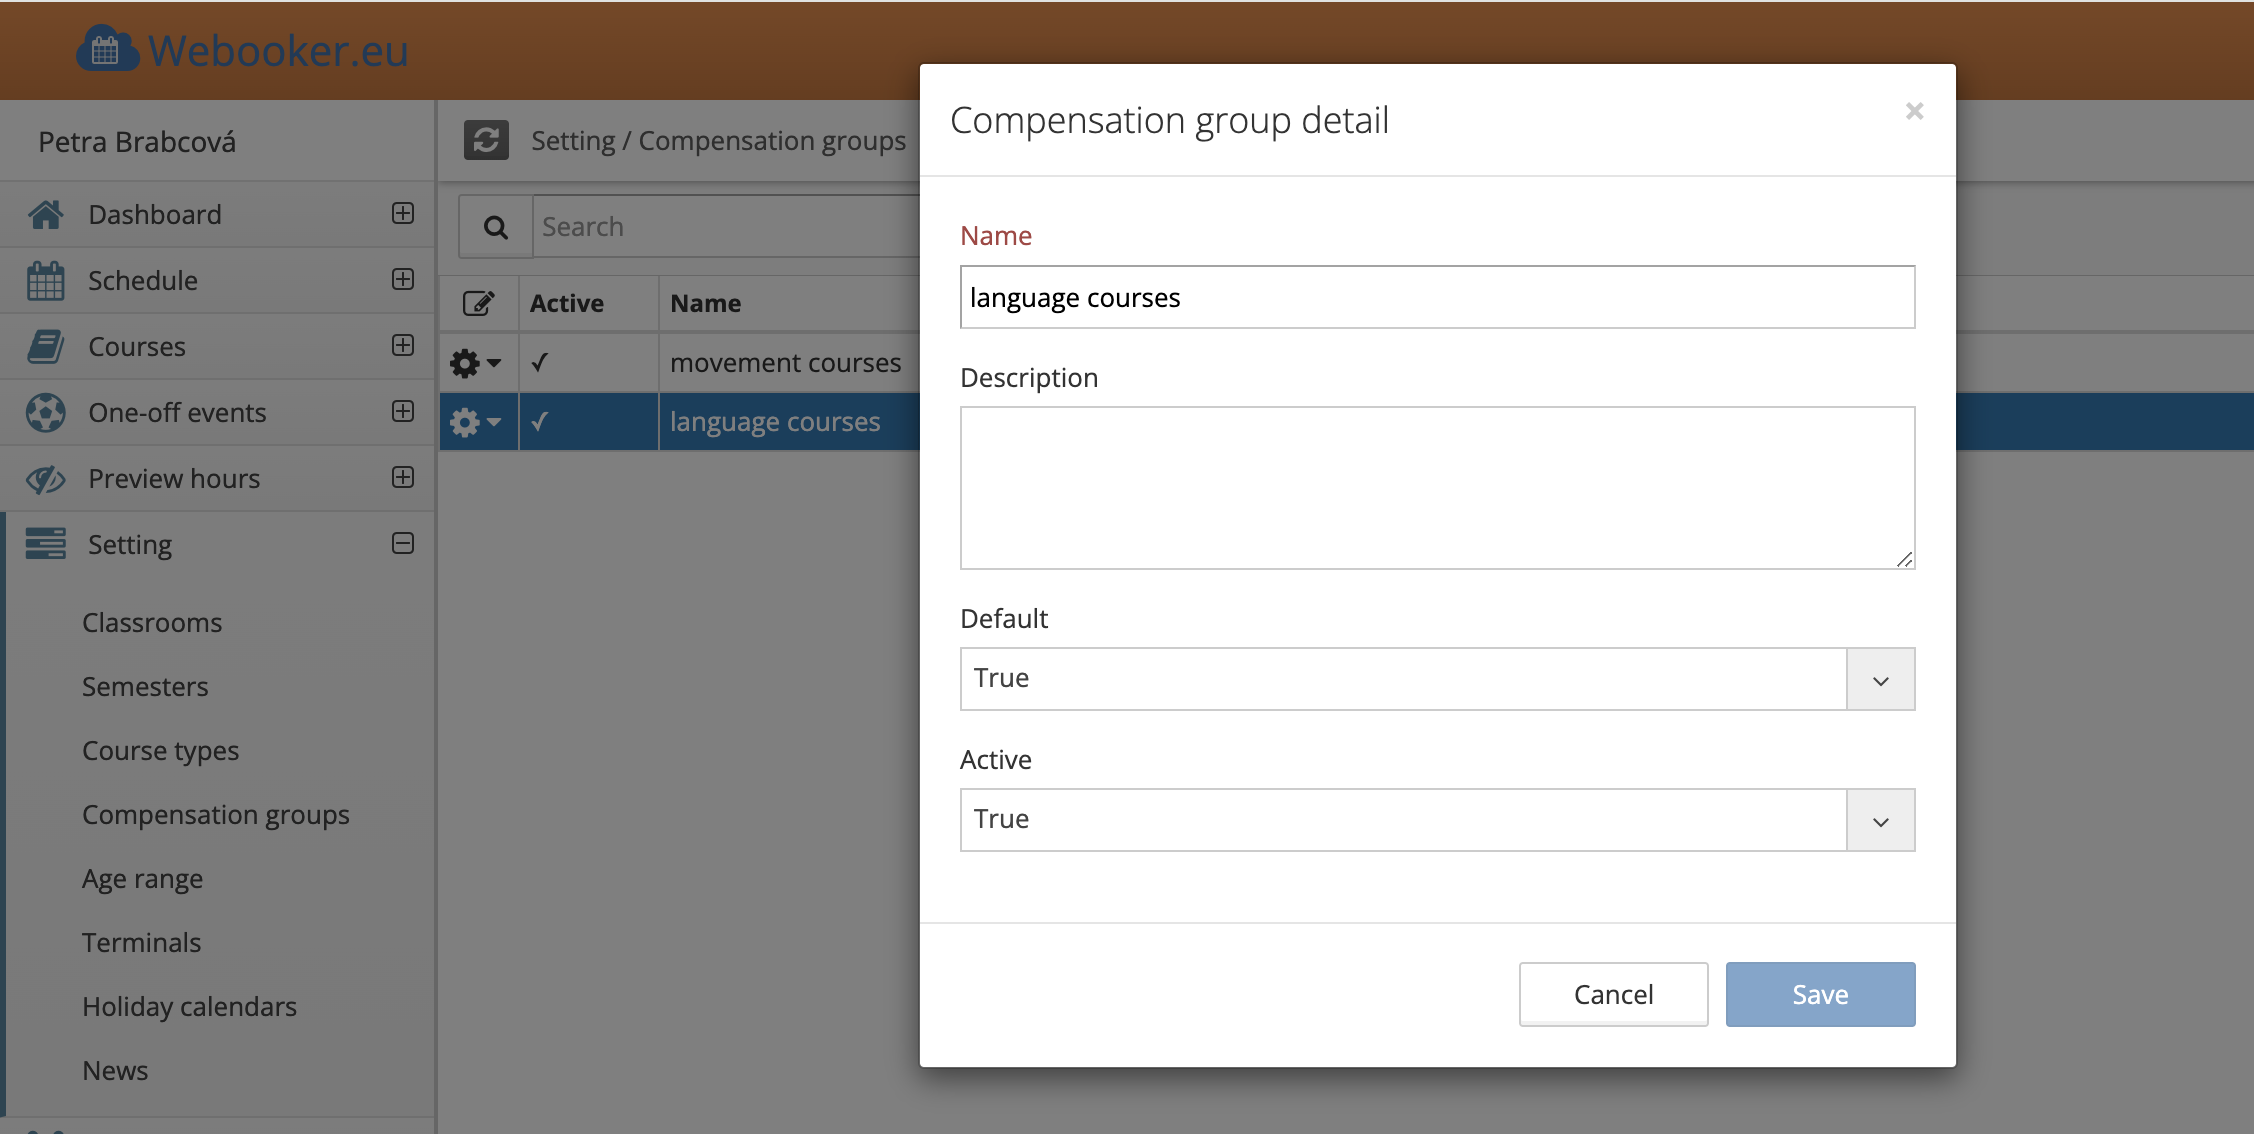This screenshot has height=1134, width=2254.
Task: Click the Preview hours eye icon
Action: click(45, 479)
